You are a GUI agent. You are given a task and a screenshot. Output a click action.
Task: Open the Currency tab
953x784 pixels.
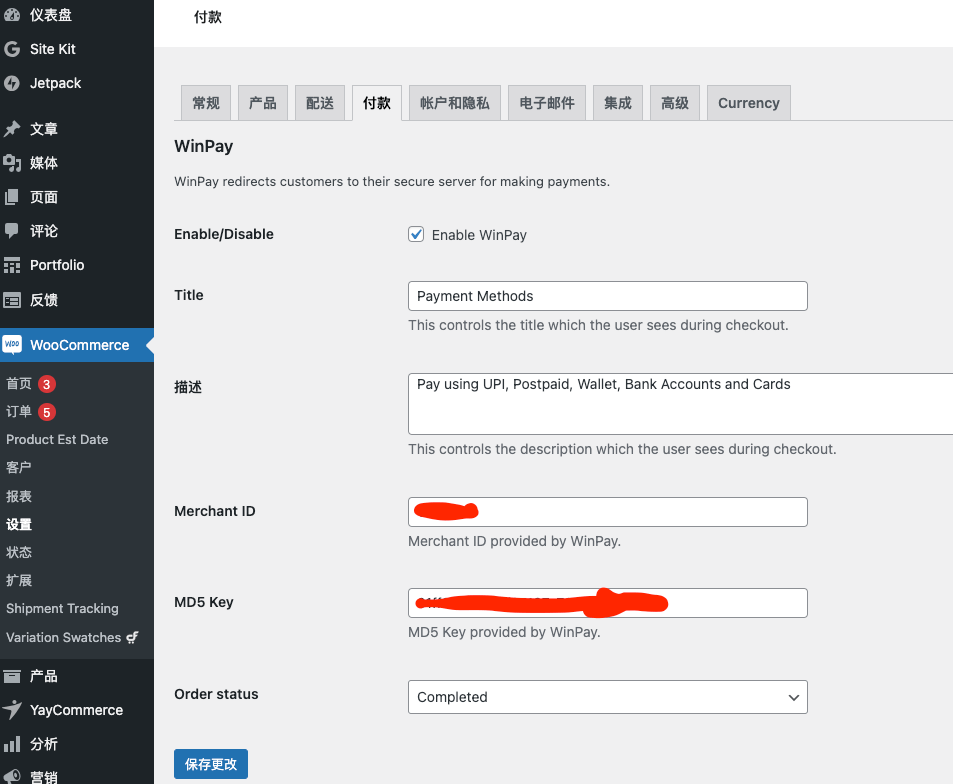(x=749, y=103)
